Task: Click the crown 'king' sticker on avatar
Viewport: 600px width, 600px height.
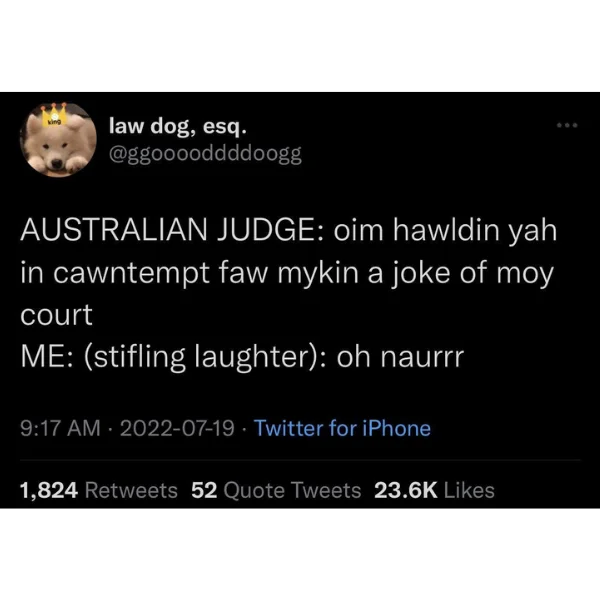Action: [x=56, y=114]
